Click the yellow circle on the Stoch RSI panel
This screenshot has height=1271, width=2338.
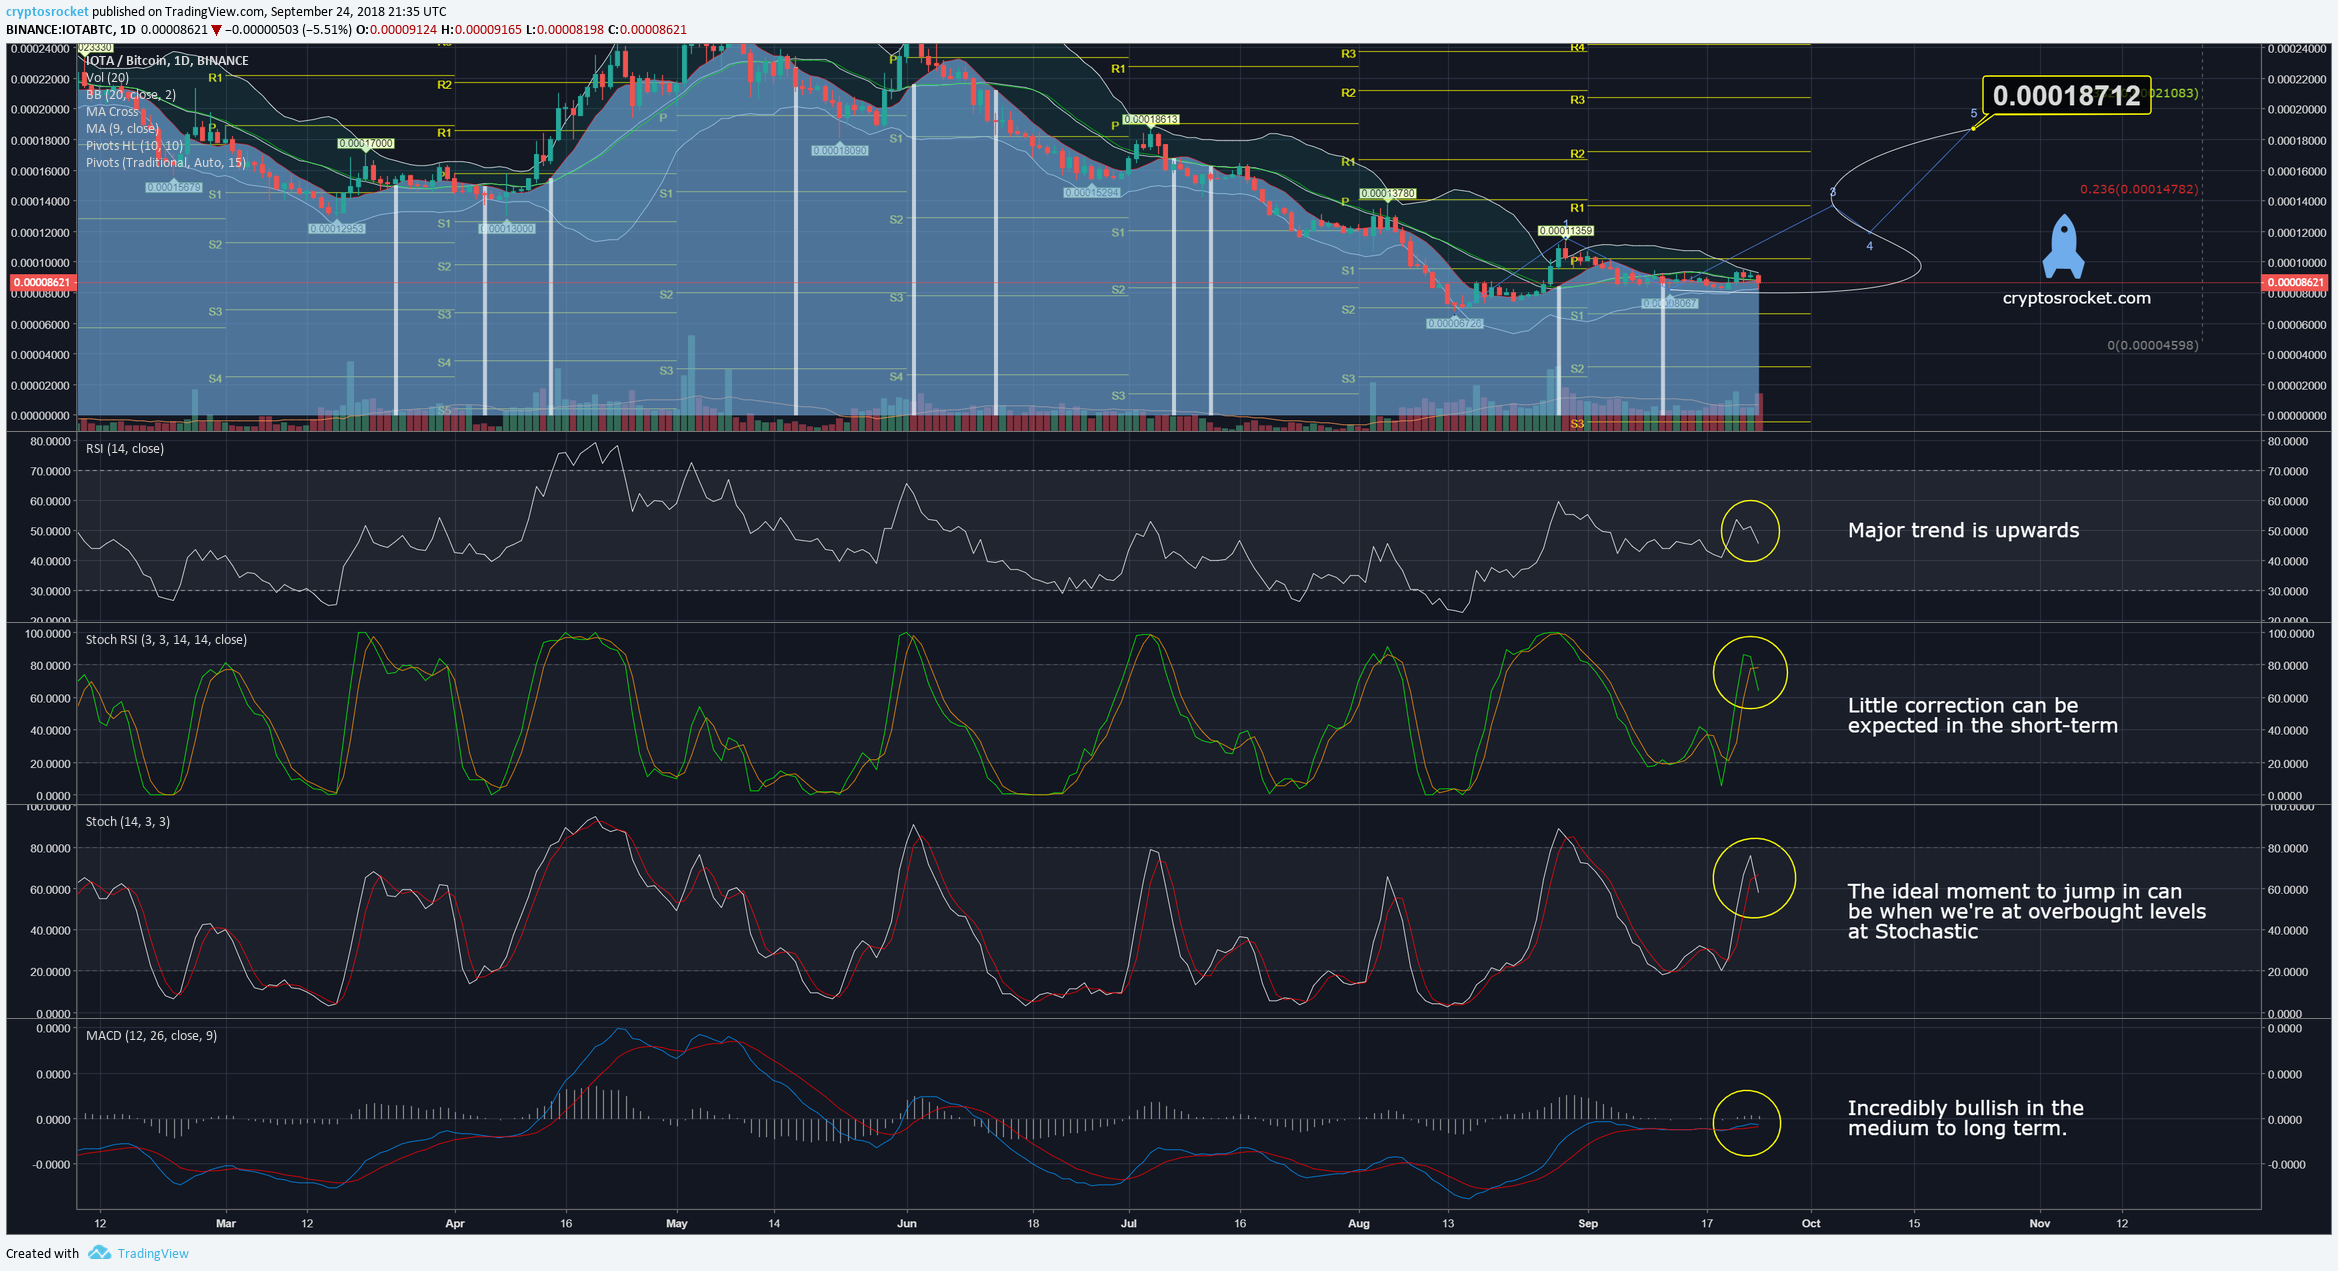(1750, 672)
